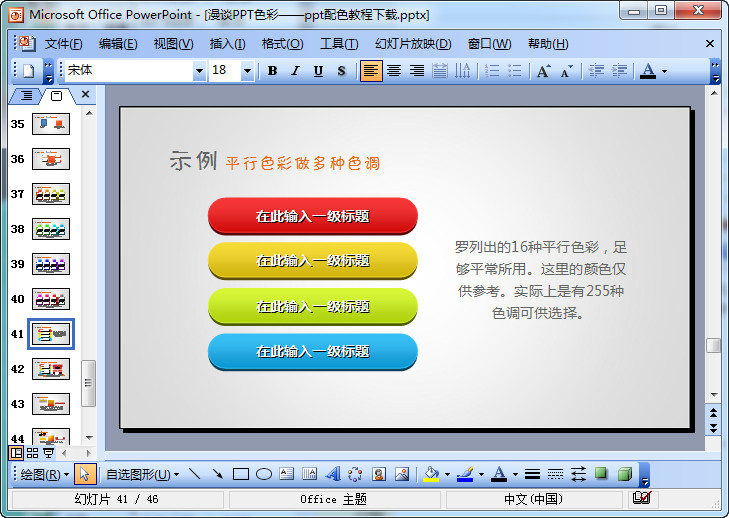Toggle text Shadow formatting

[341, 71]
